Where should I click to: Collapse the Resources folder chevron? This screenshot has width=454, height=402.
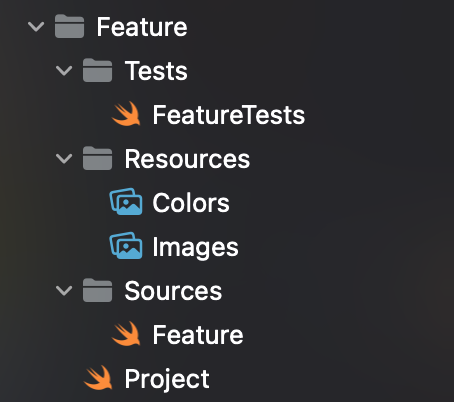click(64, 159)
